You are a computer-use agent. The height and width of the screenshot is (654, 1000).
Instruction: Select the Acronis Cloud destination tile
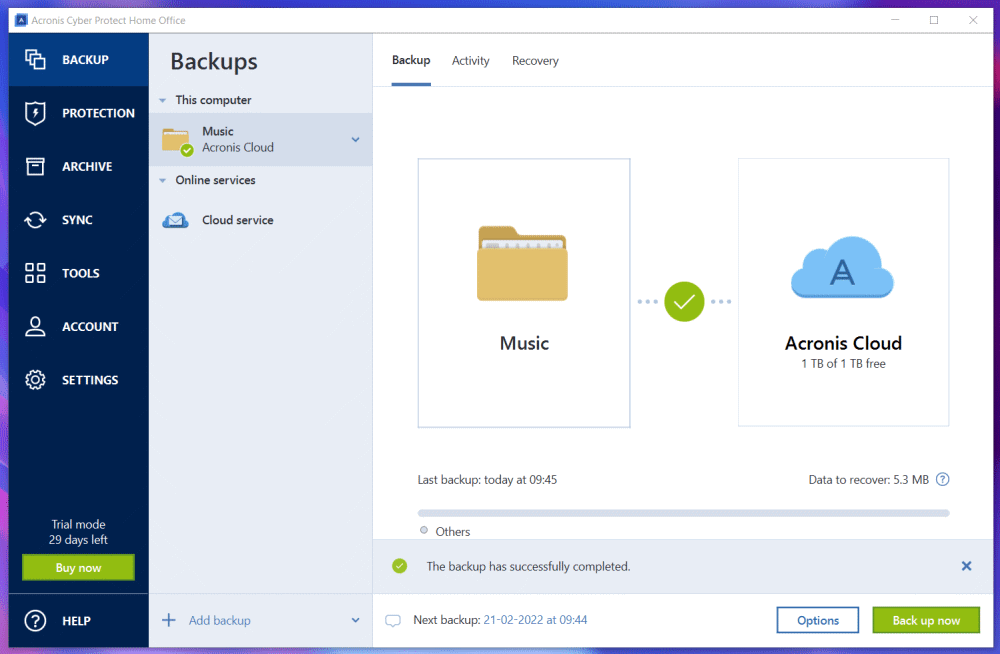pos(843,292)
